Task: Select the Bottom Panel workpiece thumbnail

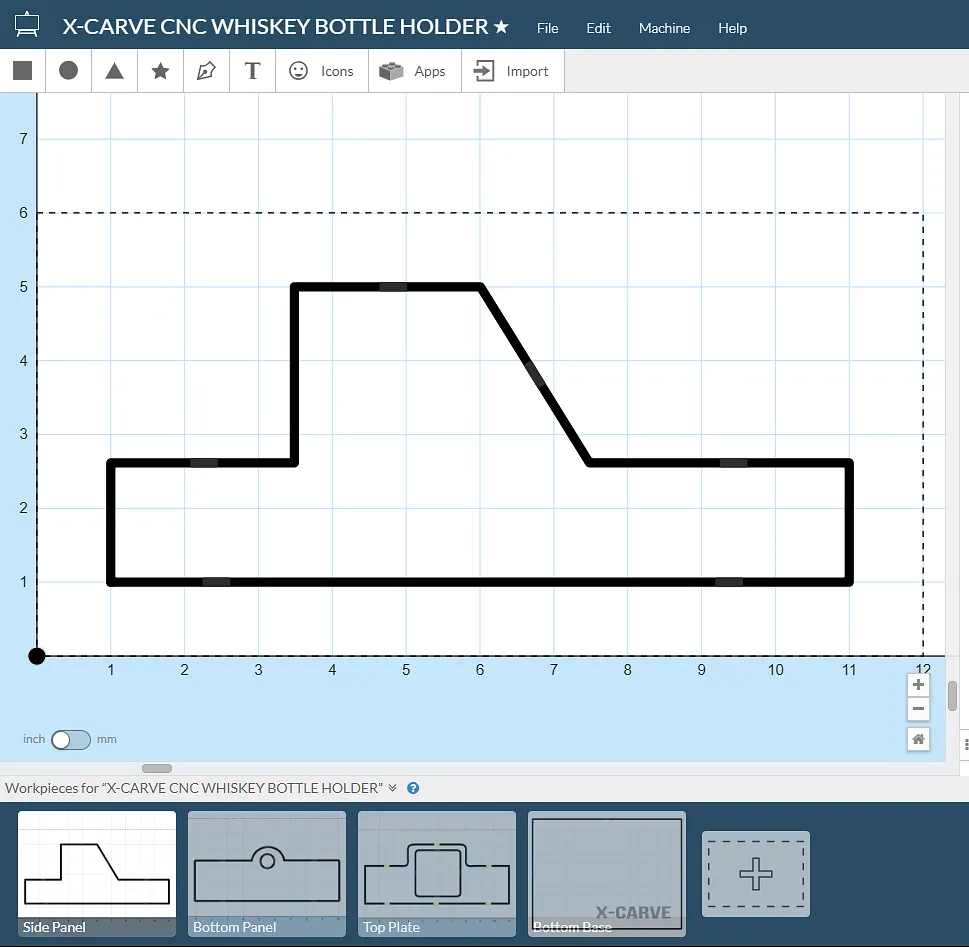Action: point(267,873)
